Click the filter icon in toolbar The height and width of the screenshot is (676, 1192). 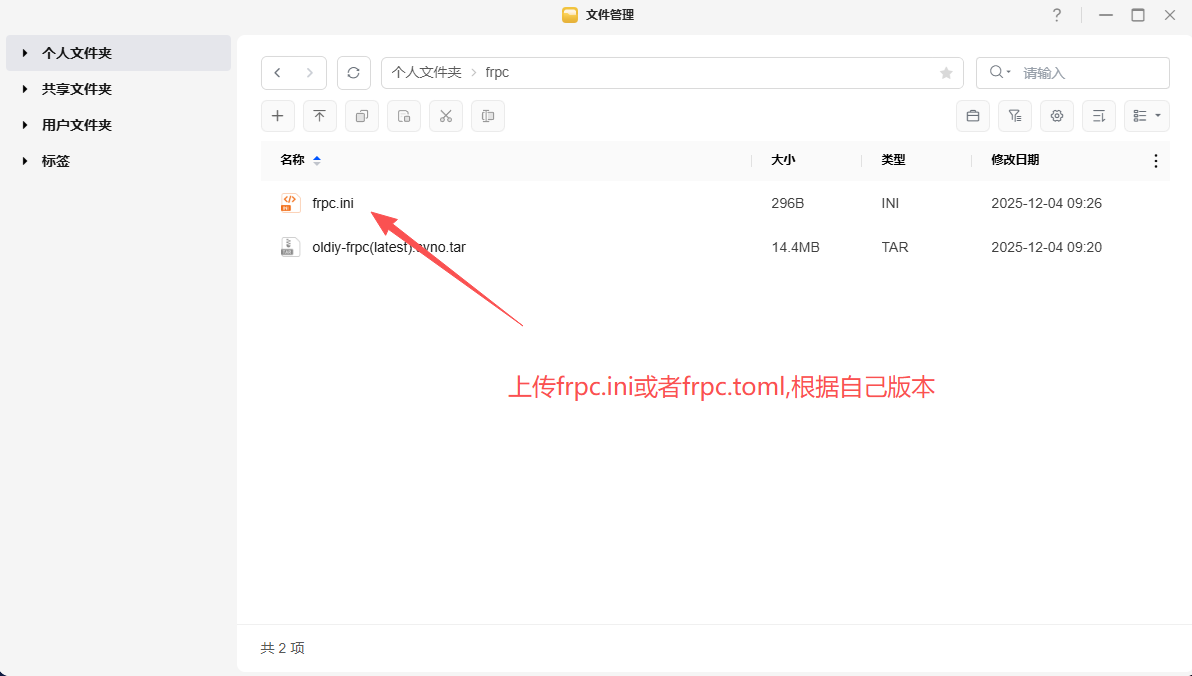tap(1014, 116)
